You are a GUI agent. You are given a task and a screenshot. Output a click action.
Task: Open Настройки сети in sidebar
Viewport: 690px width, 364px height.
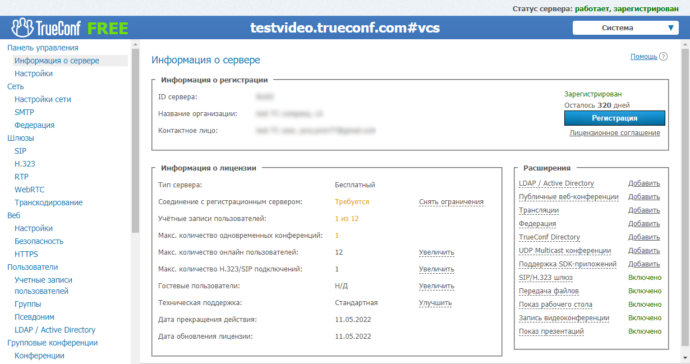pyautogui.click(x=43, y=99)
